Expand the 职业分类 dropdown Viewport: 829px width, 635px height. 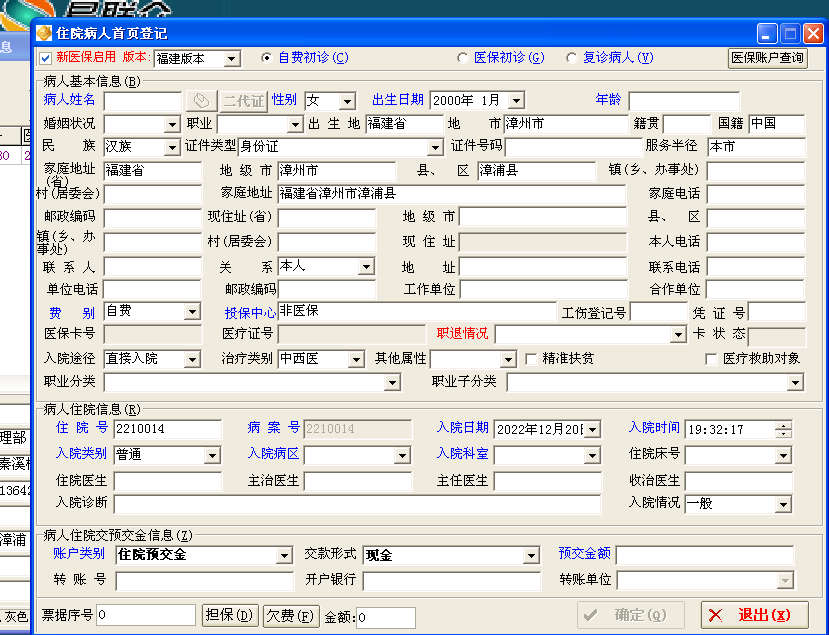[392, 382]
